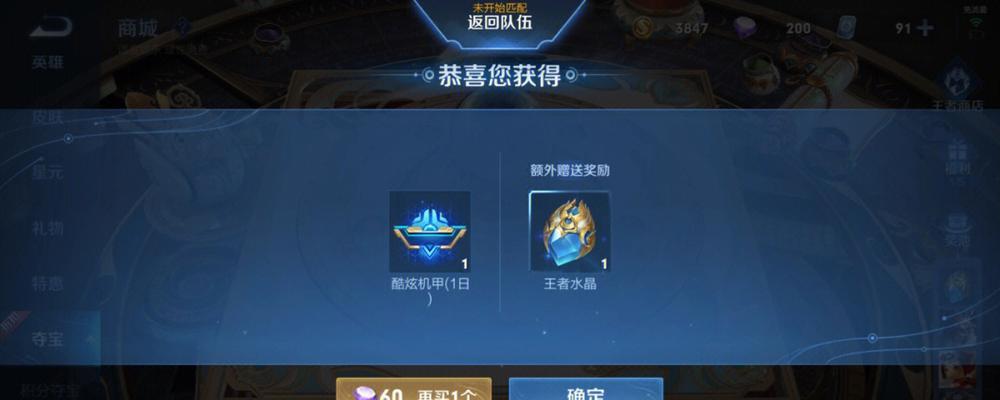Click the plus icon to add tickets

pyautogui.click(x=924, y=28)
